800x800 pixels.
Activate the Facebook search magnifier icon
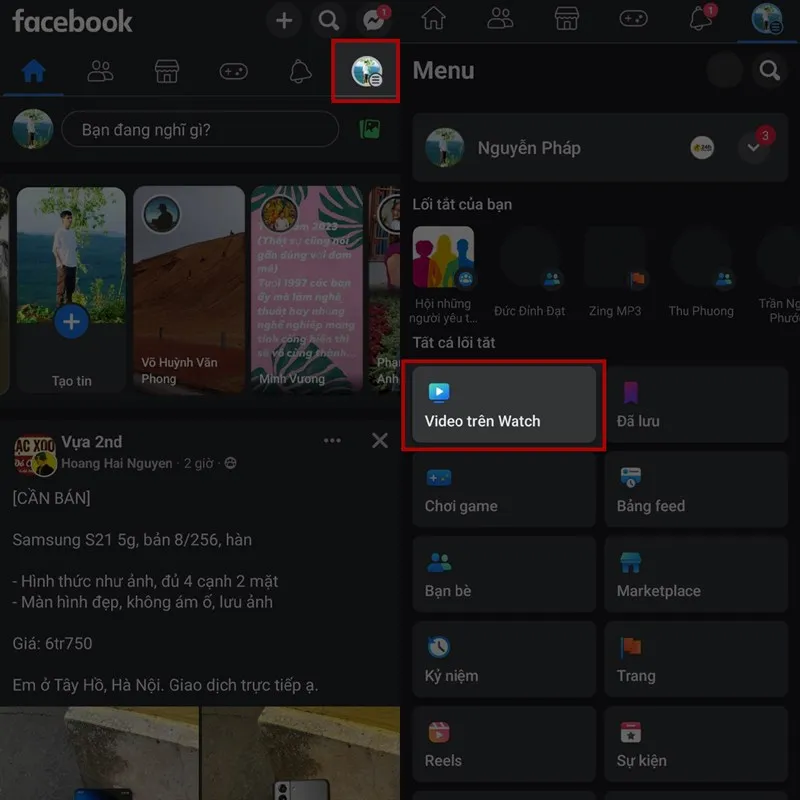[x=328, y=19]
